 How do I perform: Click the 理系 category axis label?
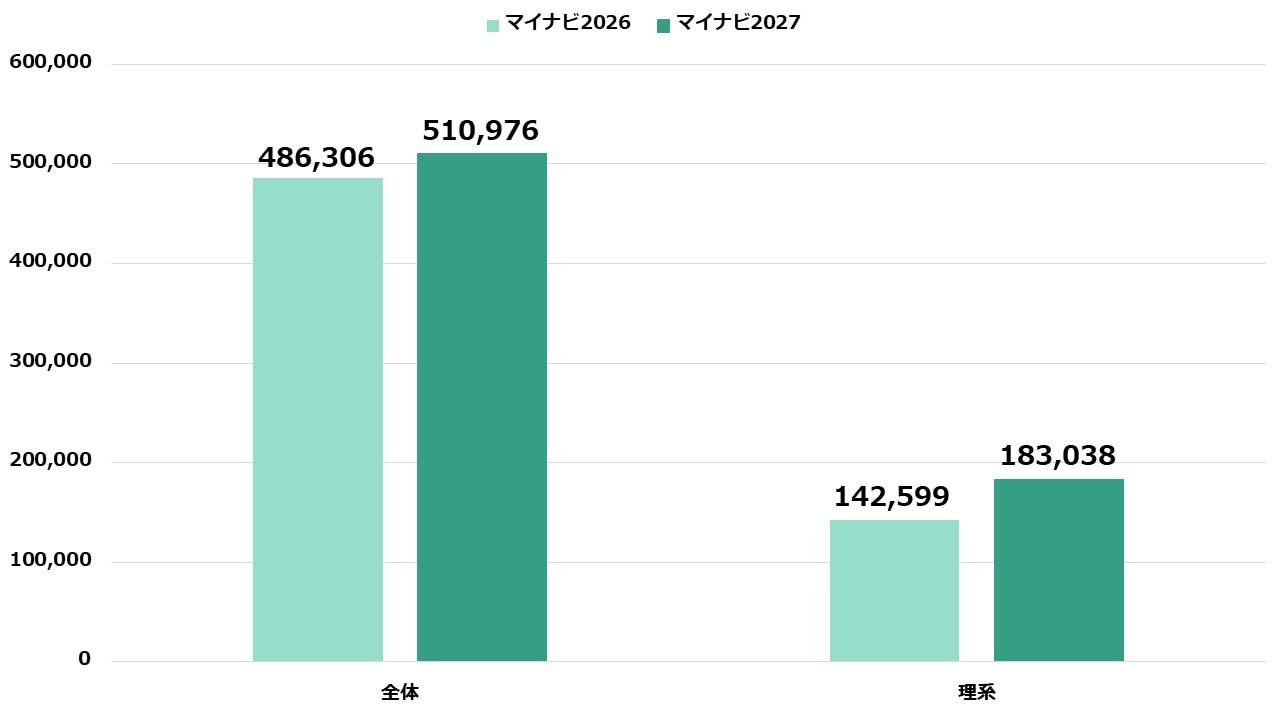point(976,692)
